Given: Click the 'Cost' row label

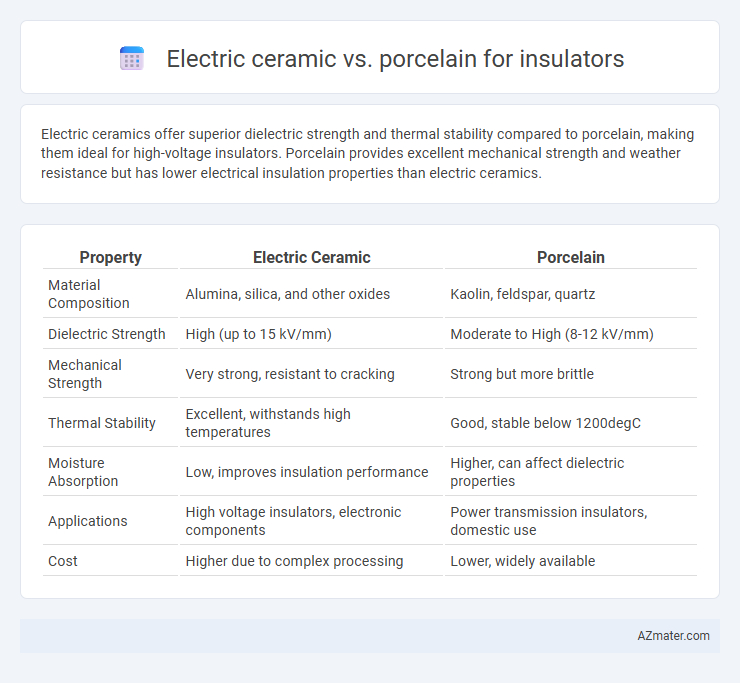Looking at the screenshot, I should click(x=63, y=561).
